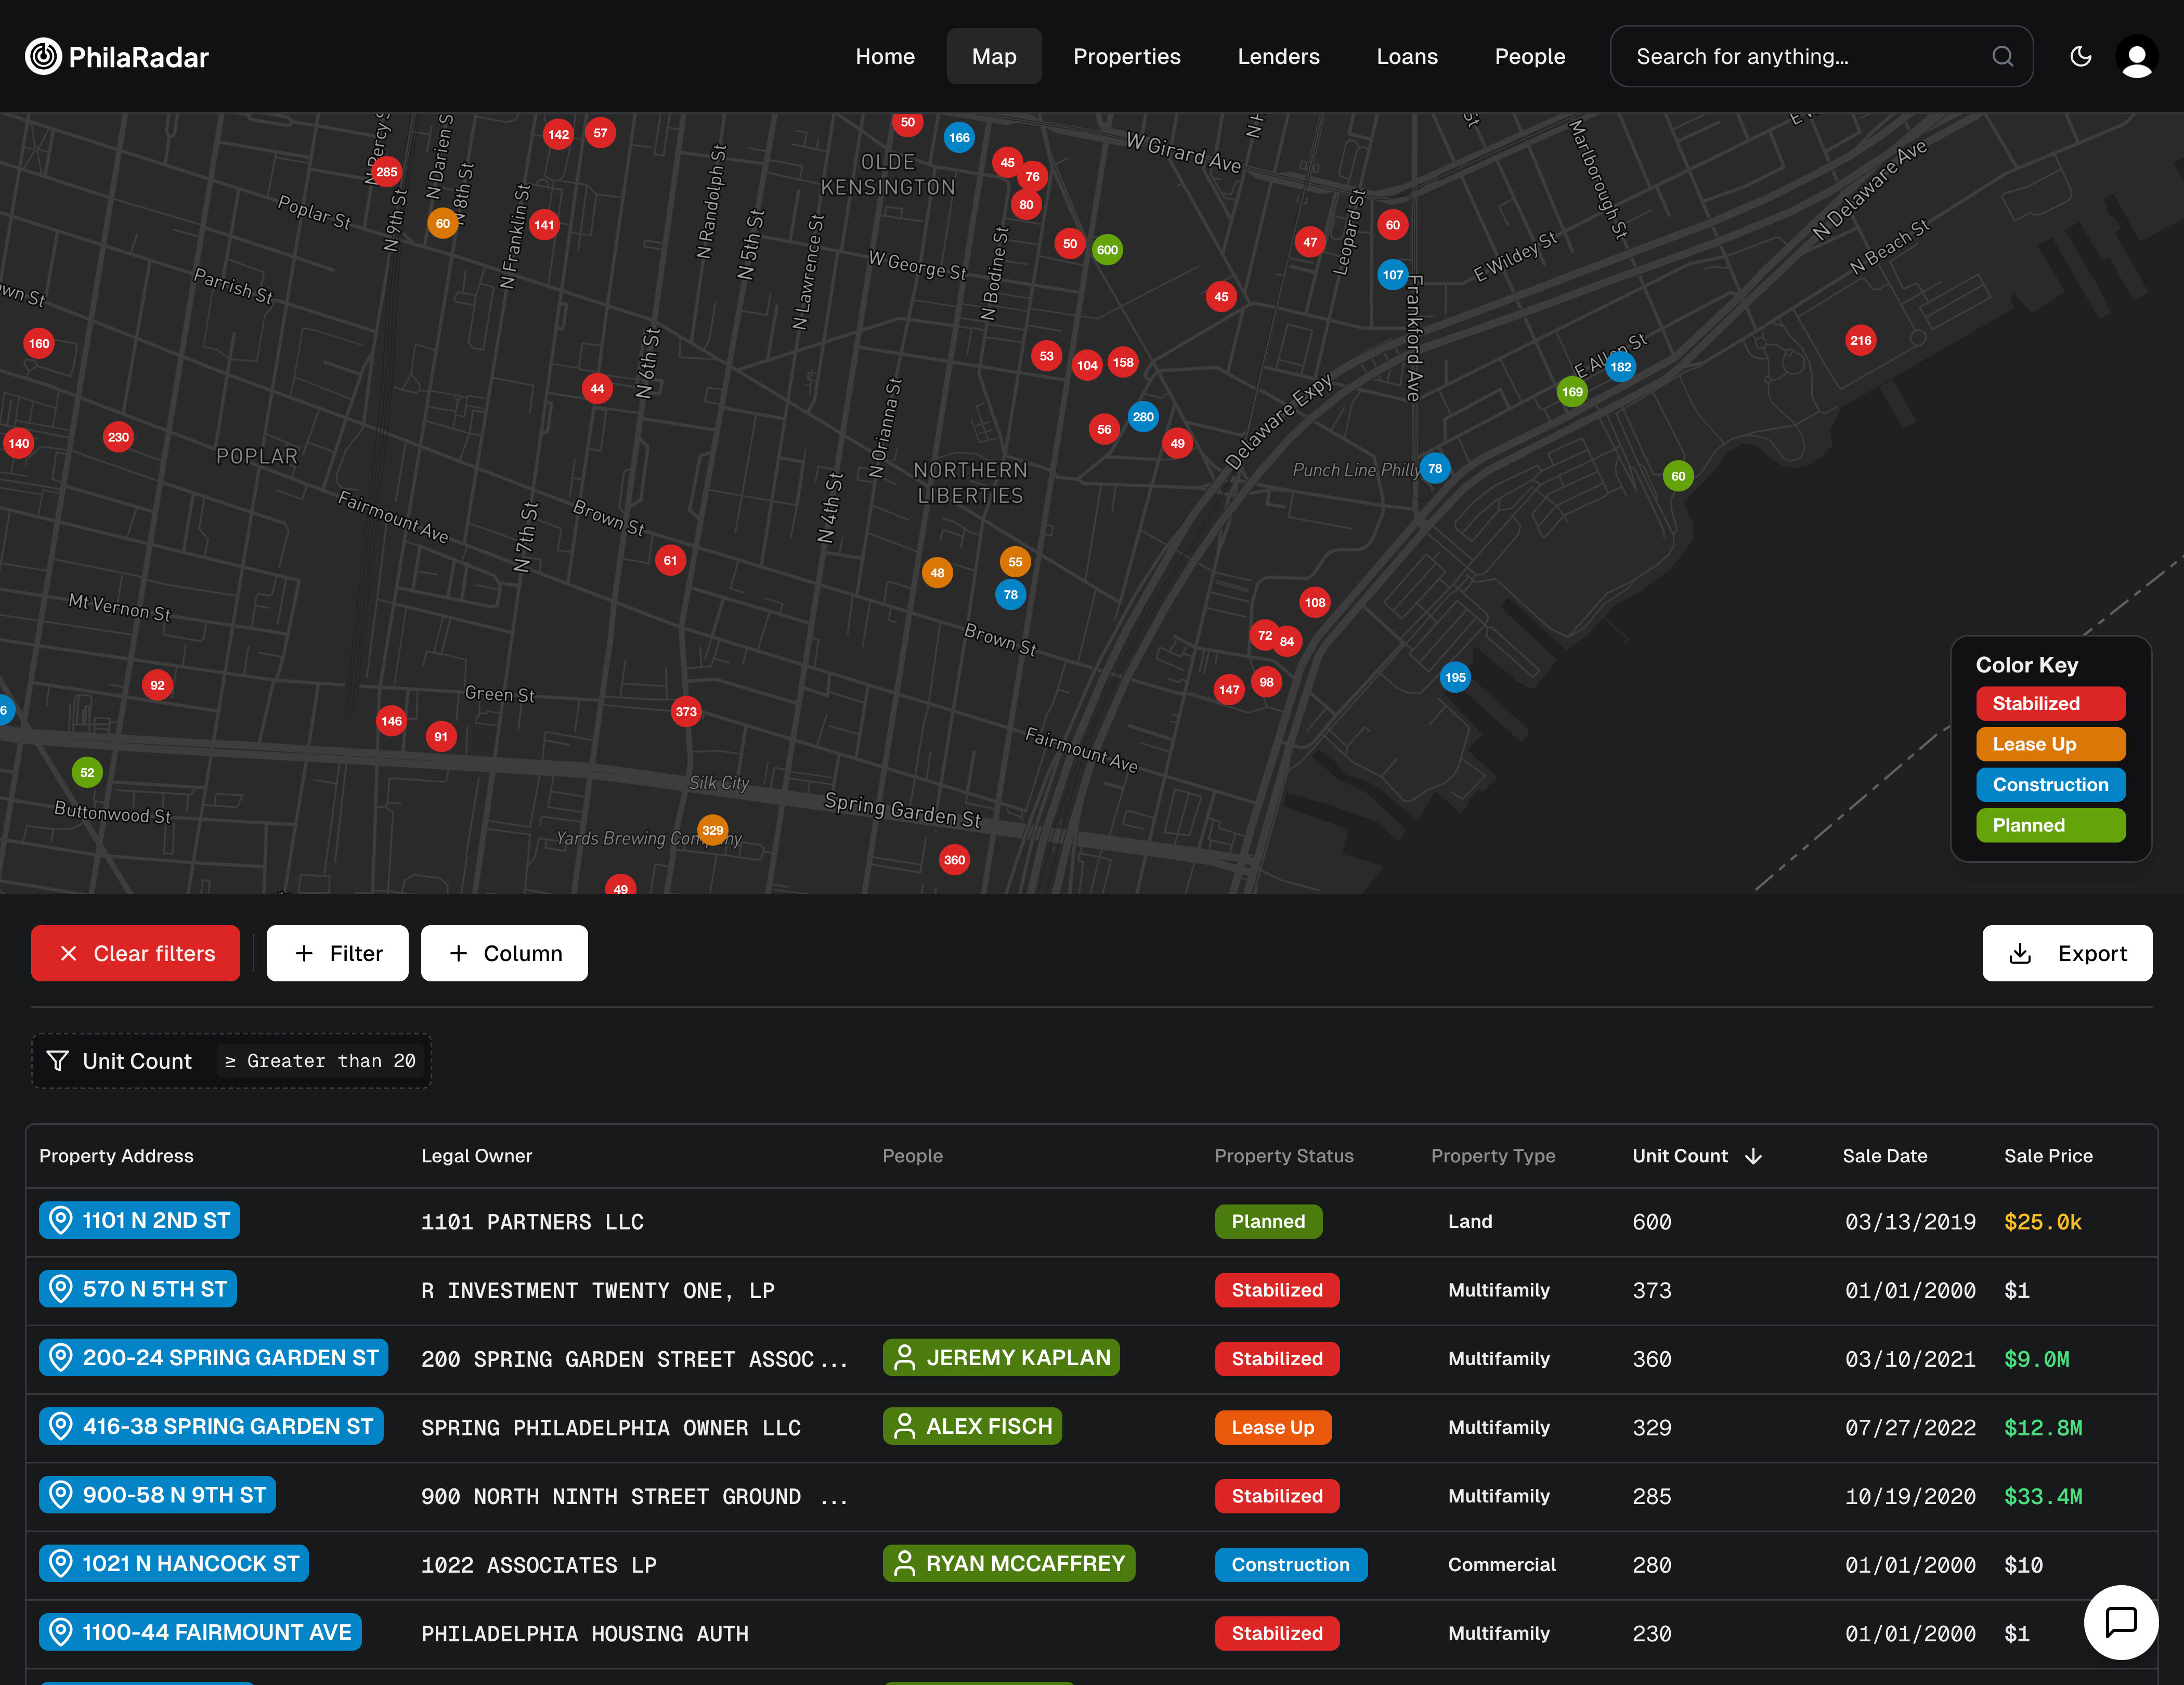2184x1685 pixels.
Task: Select the 373 red map marker
Action: click(686, 712)
